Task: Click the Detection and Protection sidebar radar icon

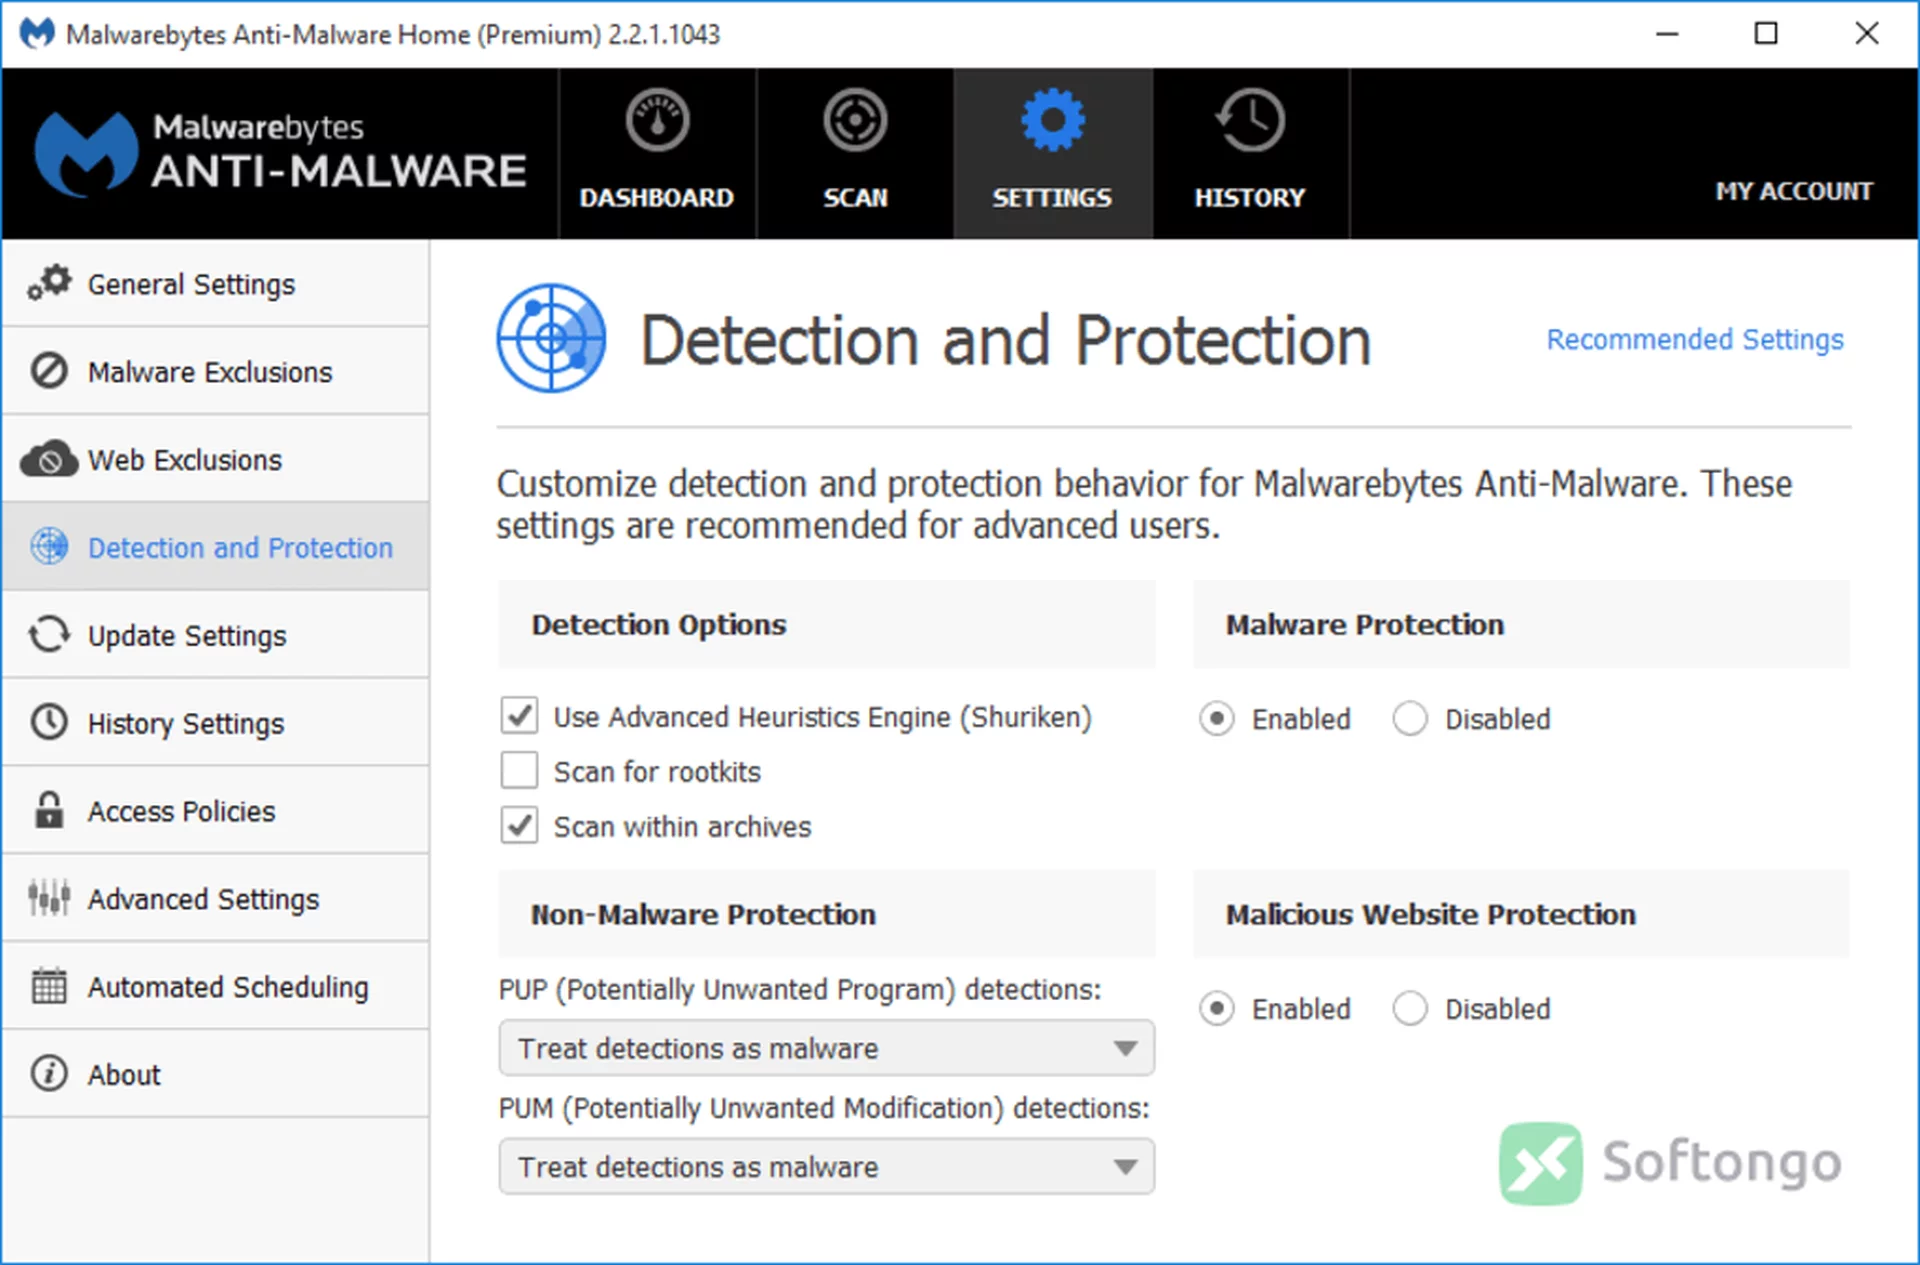Action: click(49, 547)
